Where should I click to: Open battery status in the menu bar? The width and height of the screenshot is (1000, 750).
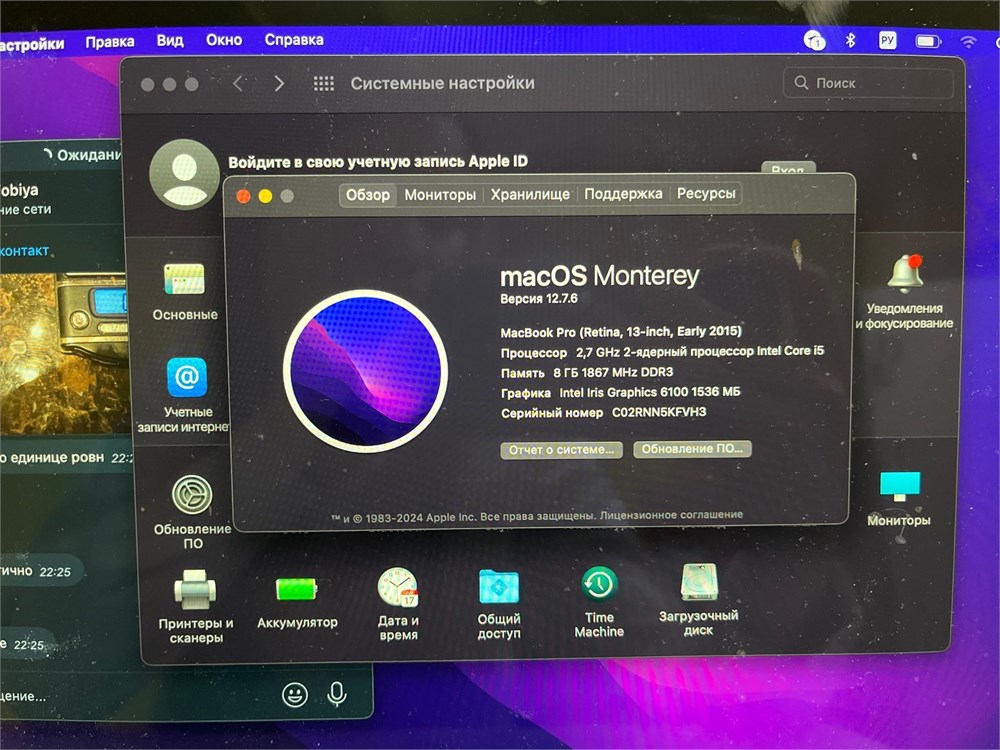929,41
